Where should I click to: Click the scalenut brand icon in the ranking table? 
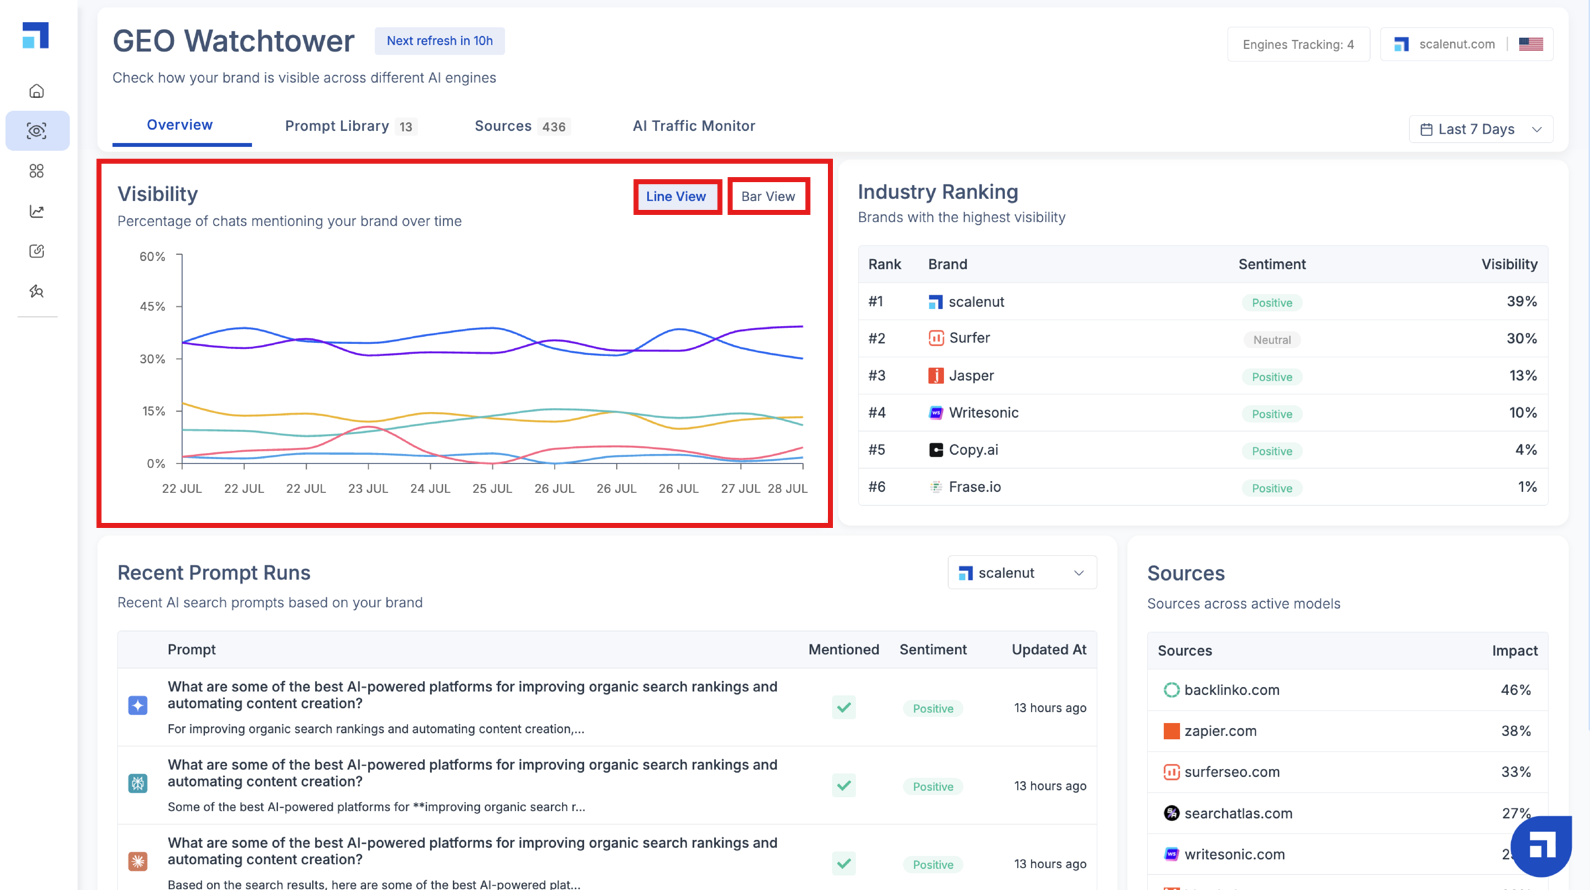[936, 302]
